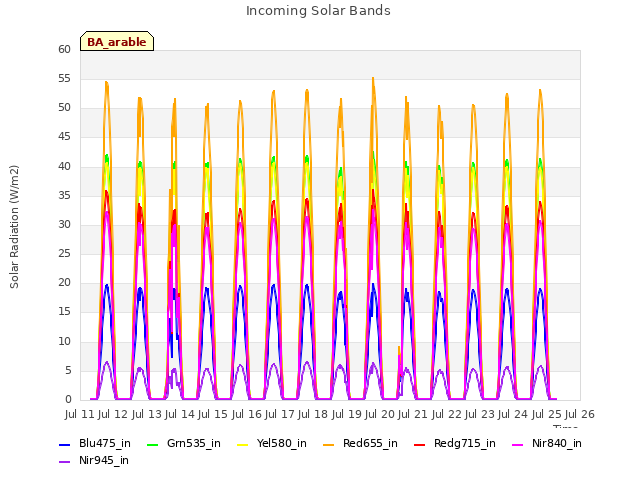
Task: Click the small orange spike before Jul 20 peak
Action: point(399,349)
